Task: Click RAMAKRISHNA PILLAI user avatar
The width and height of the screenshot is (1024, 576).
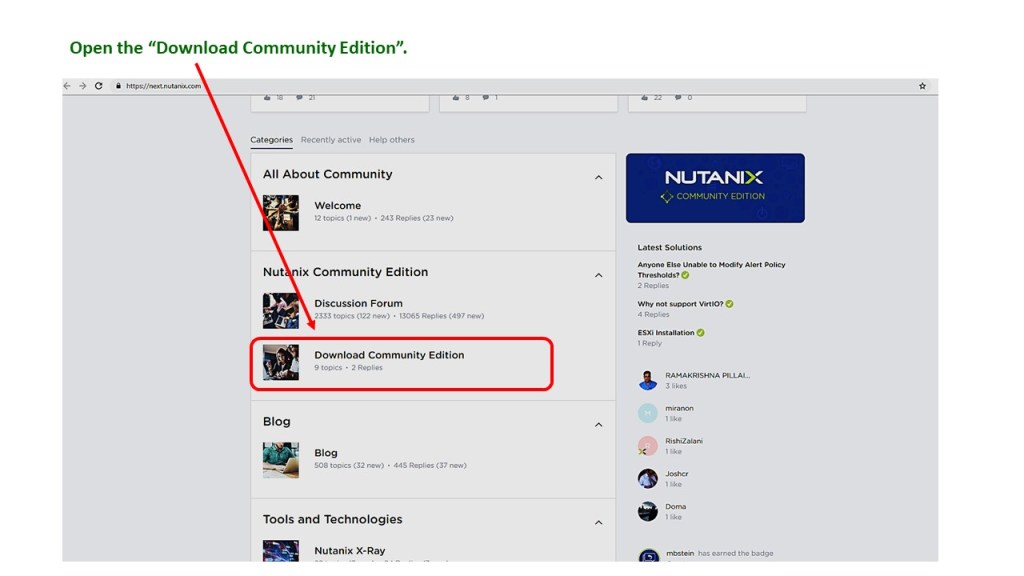Action: click(x=648, y=380)
